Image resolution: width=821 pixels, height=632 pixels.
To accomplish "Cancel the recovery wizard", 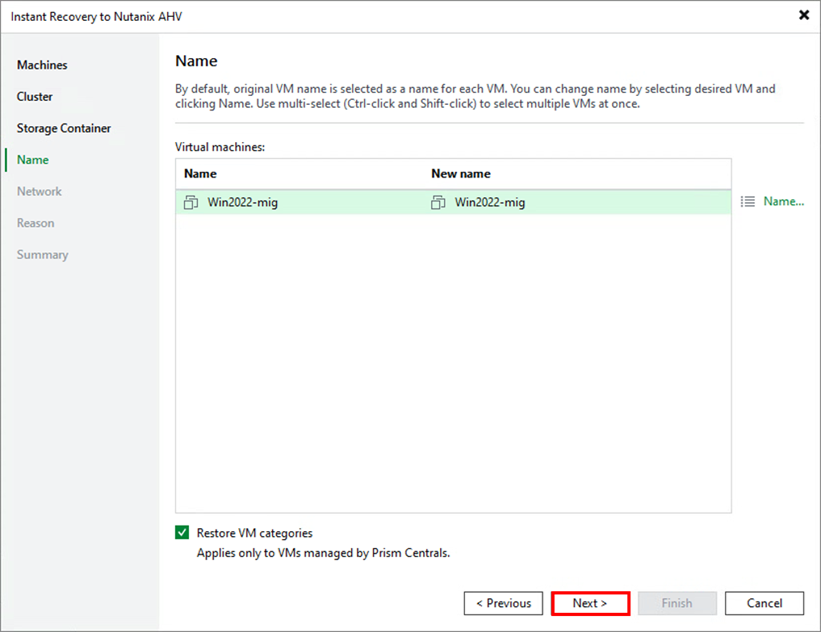I will point(764,603).
